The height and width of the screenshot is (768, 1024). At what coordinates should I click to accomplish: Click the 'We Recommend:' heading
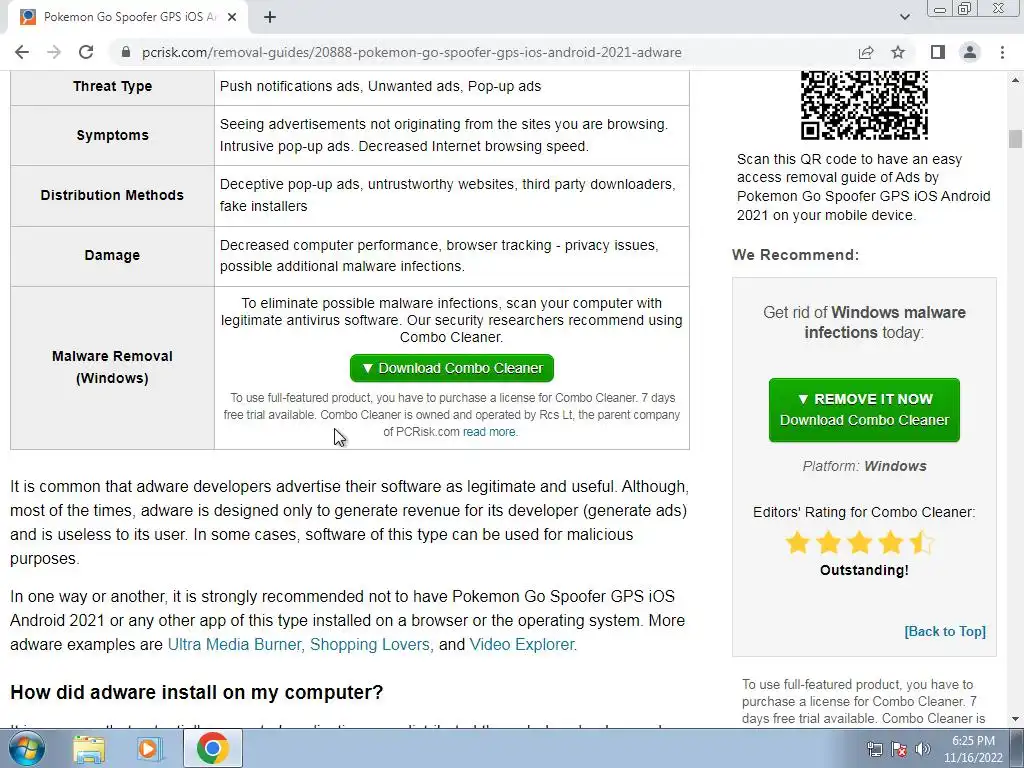coord(795,255)
